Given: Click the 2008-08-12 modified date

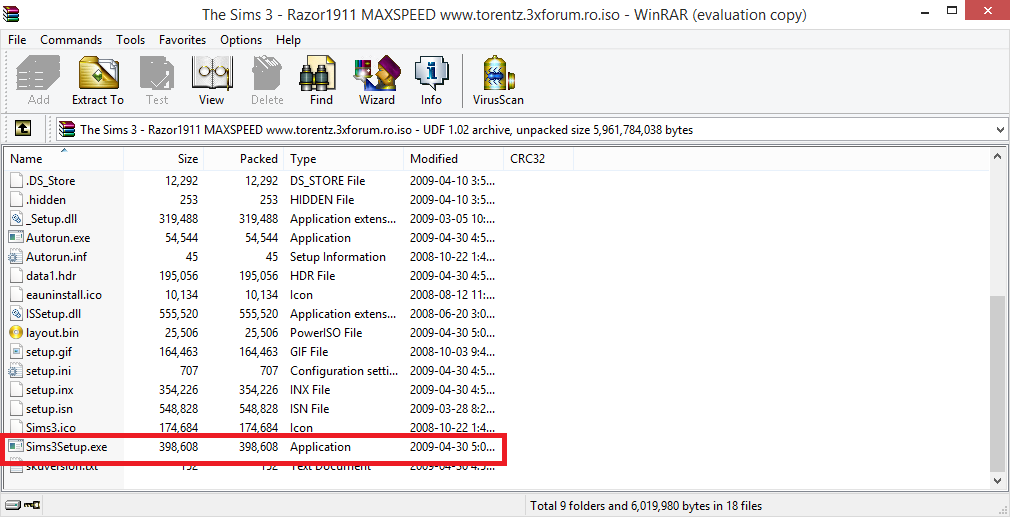Looking at the screenshot, I should tap(452, 295).
